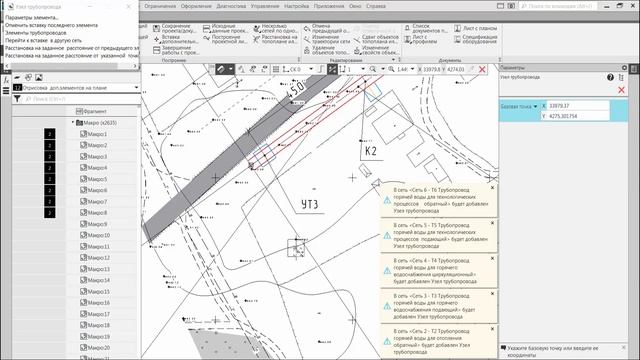Viewport: 640px width, 360px height.
Task: Click Изменение свойств объектов icon
Action: click(x=357, y=50)
